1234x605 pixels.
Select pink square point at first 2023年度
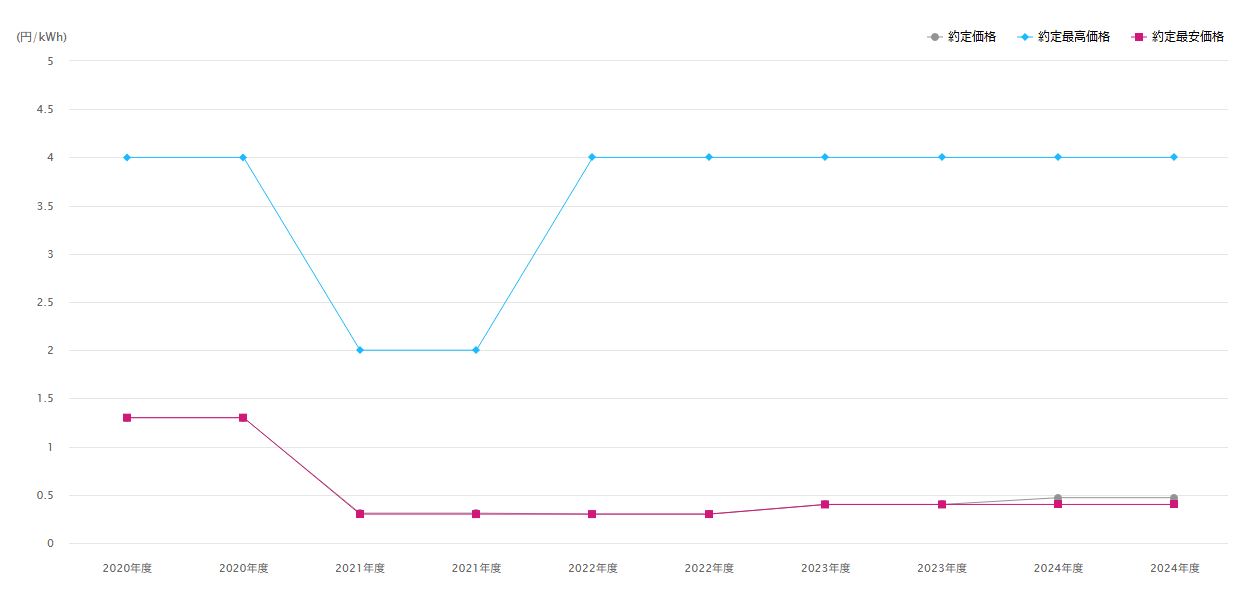pyautogui.click(x=825, y=505)
